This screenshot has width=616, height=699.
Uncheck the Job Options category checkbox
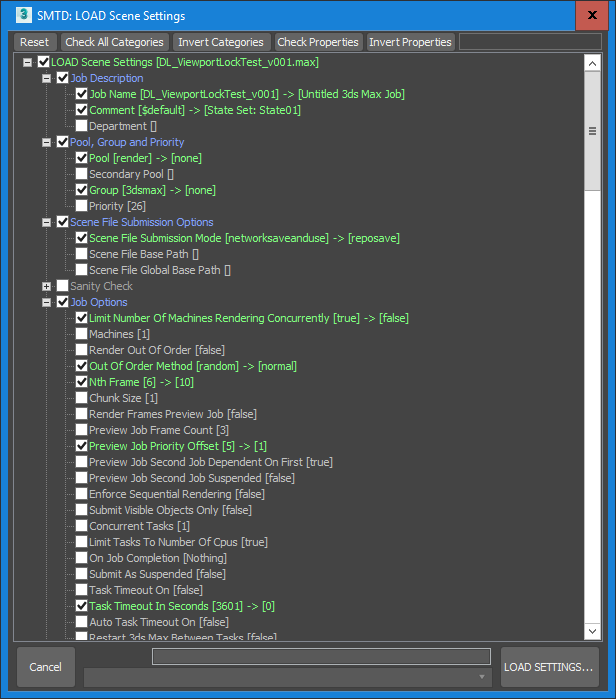63,302
